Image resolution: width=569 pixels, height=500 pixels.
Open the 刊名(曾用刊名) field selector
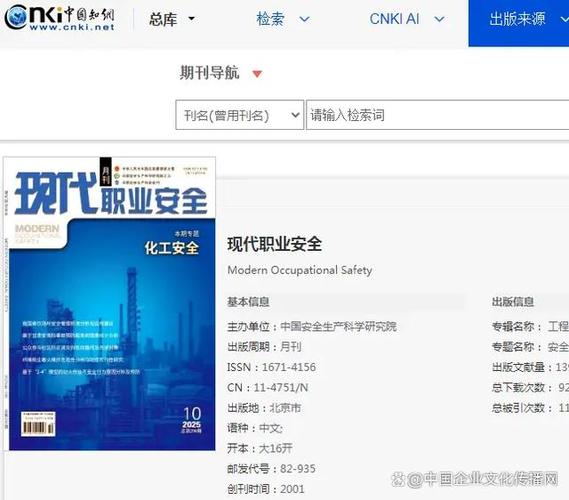pyautogui.click(x=240, y=115)
